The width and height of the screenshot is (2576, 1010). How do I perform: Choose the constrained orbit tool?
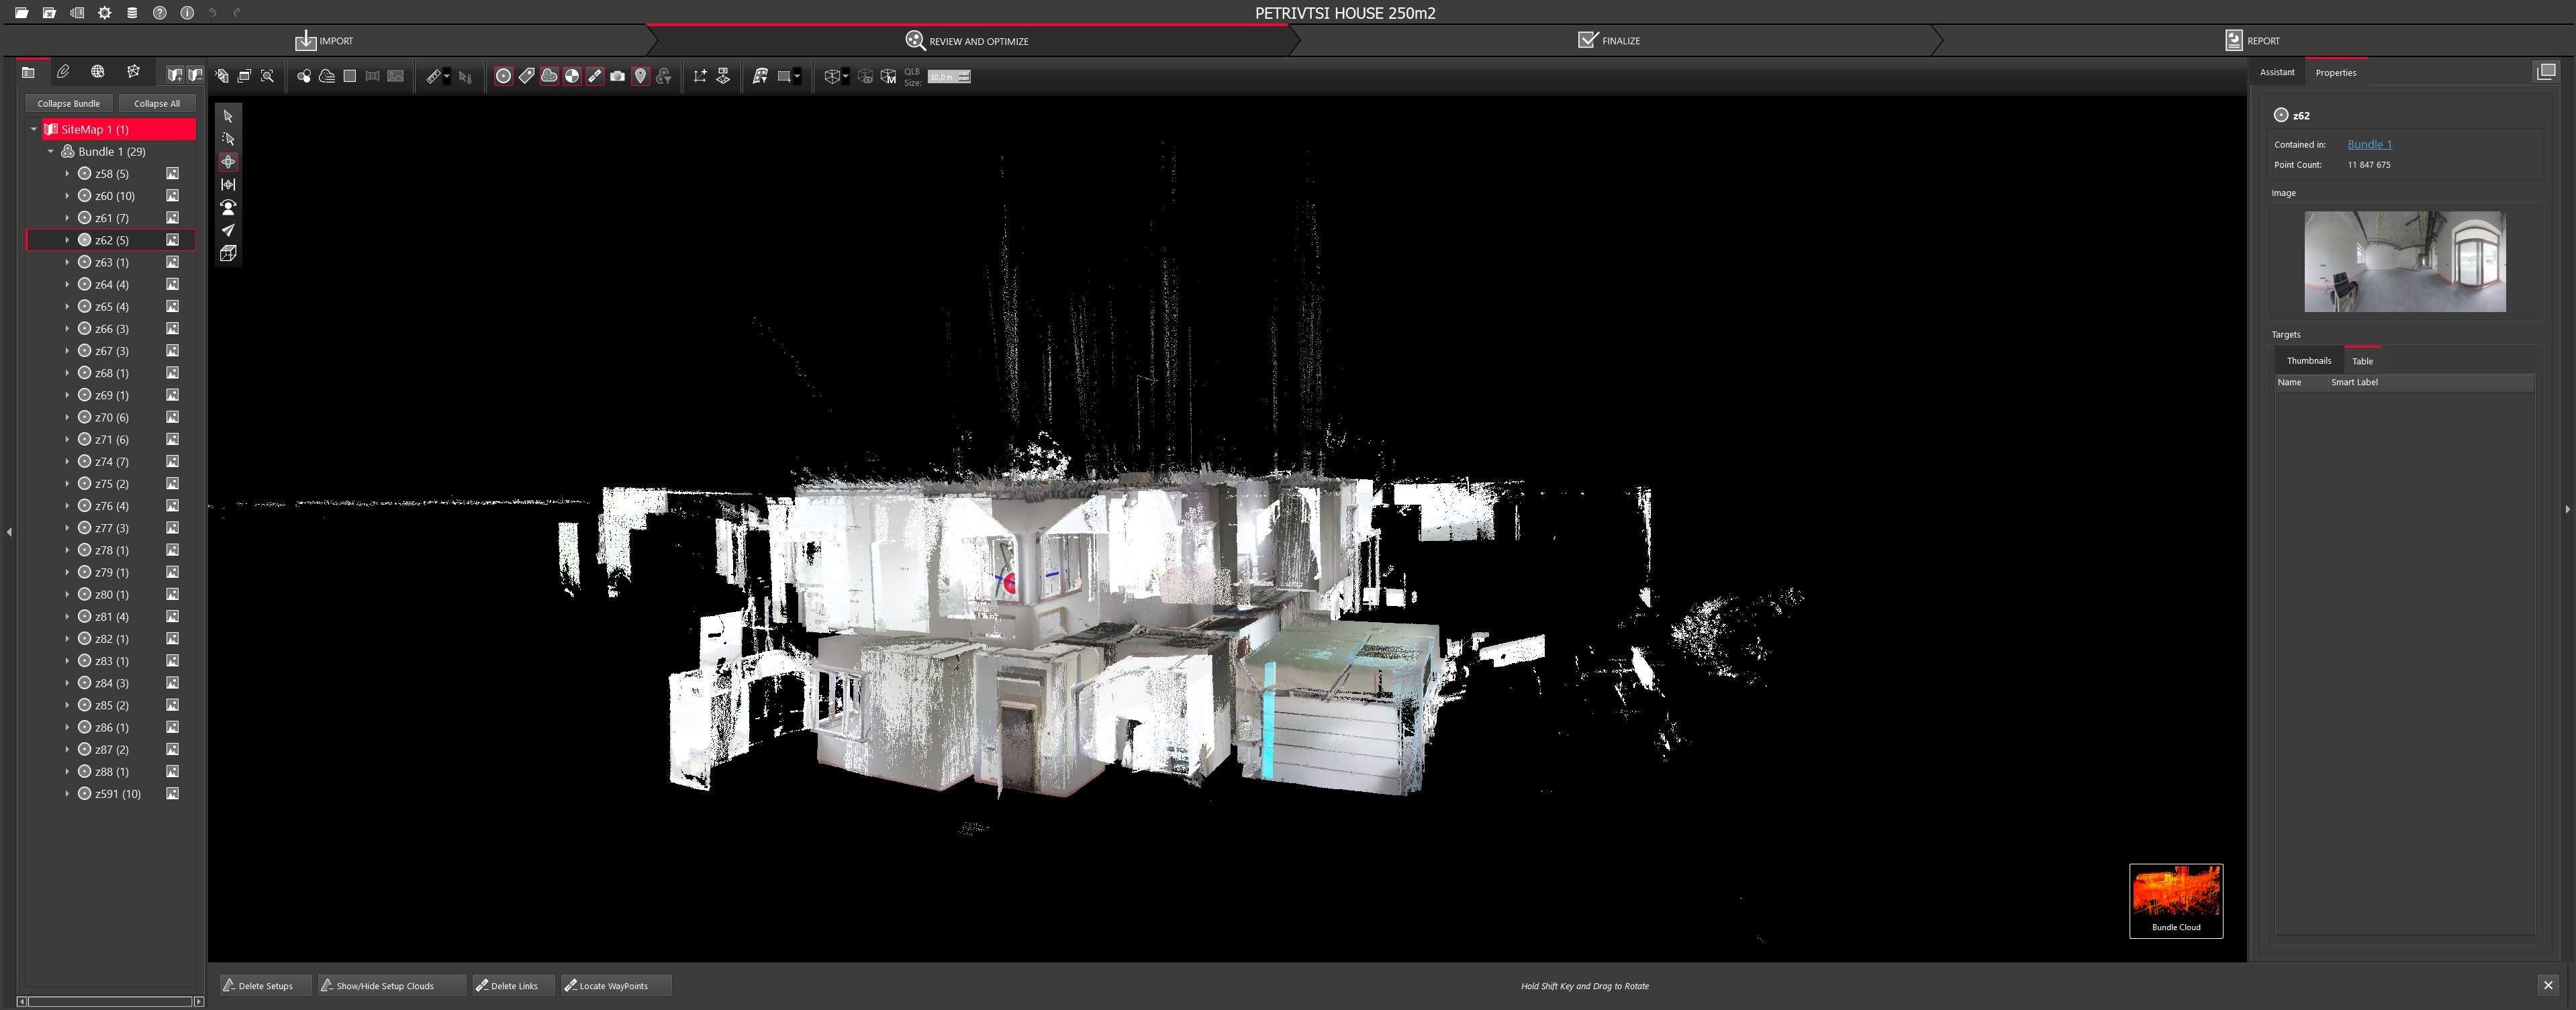pos(228,185)
